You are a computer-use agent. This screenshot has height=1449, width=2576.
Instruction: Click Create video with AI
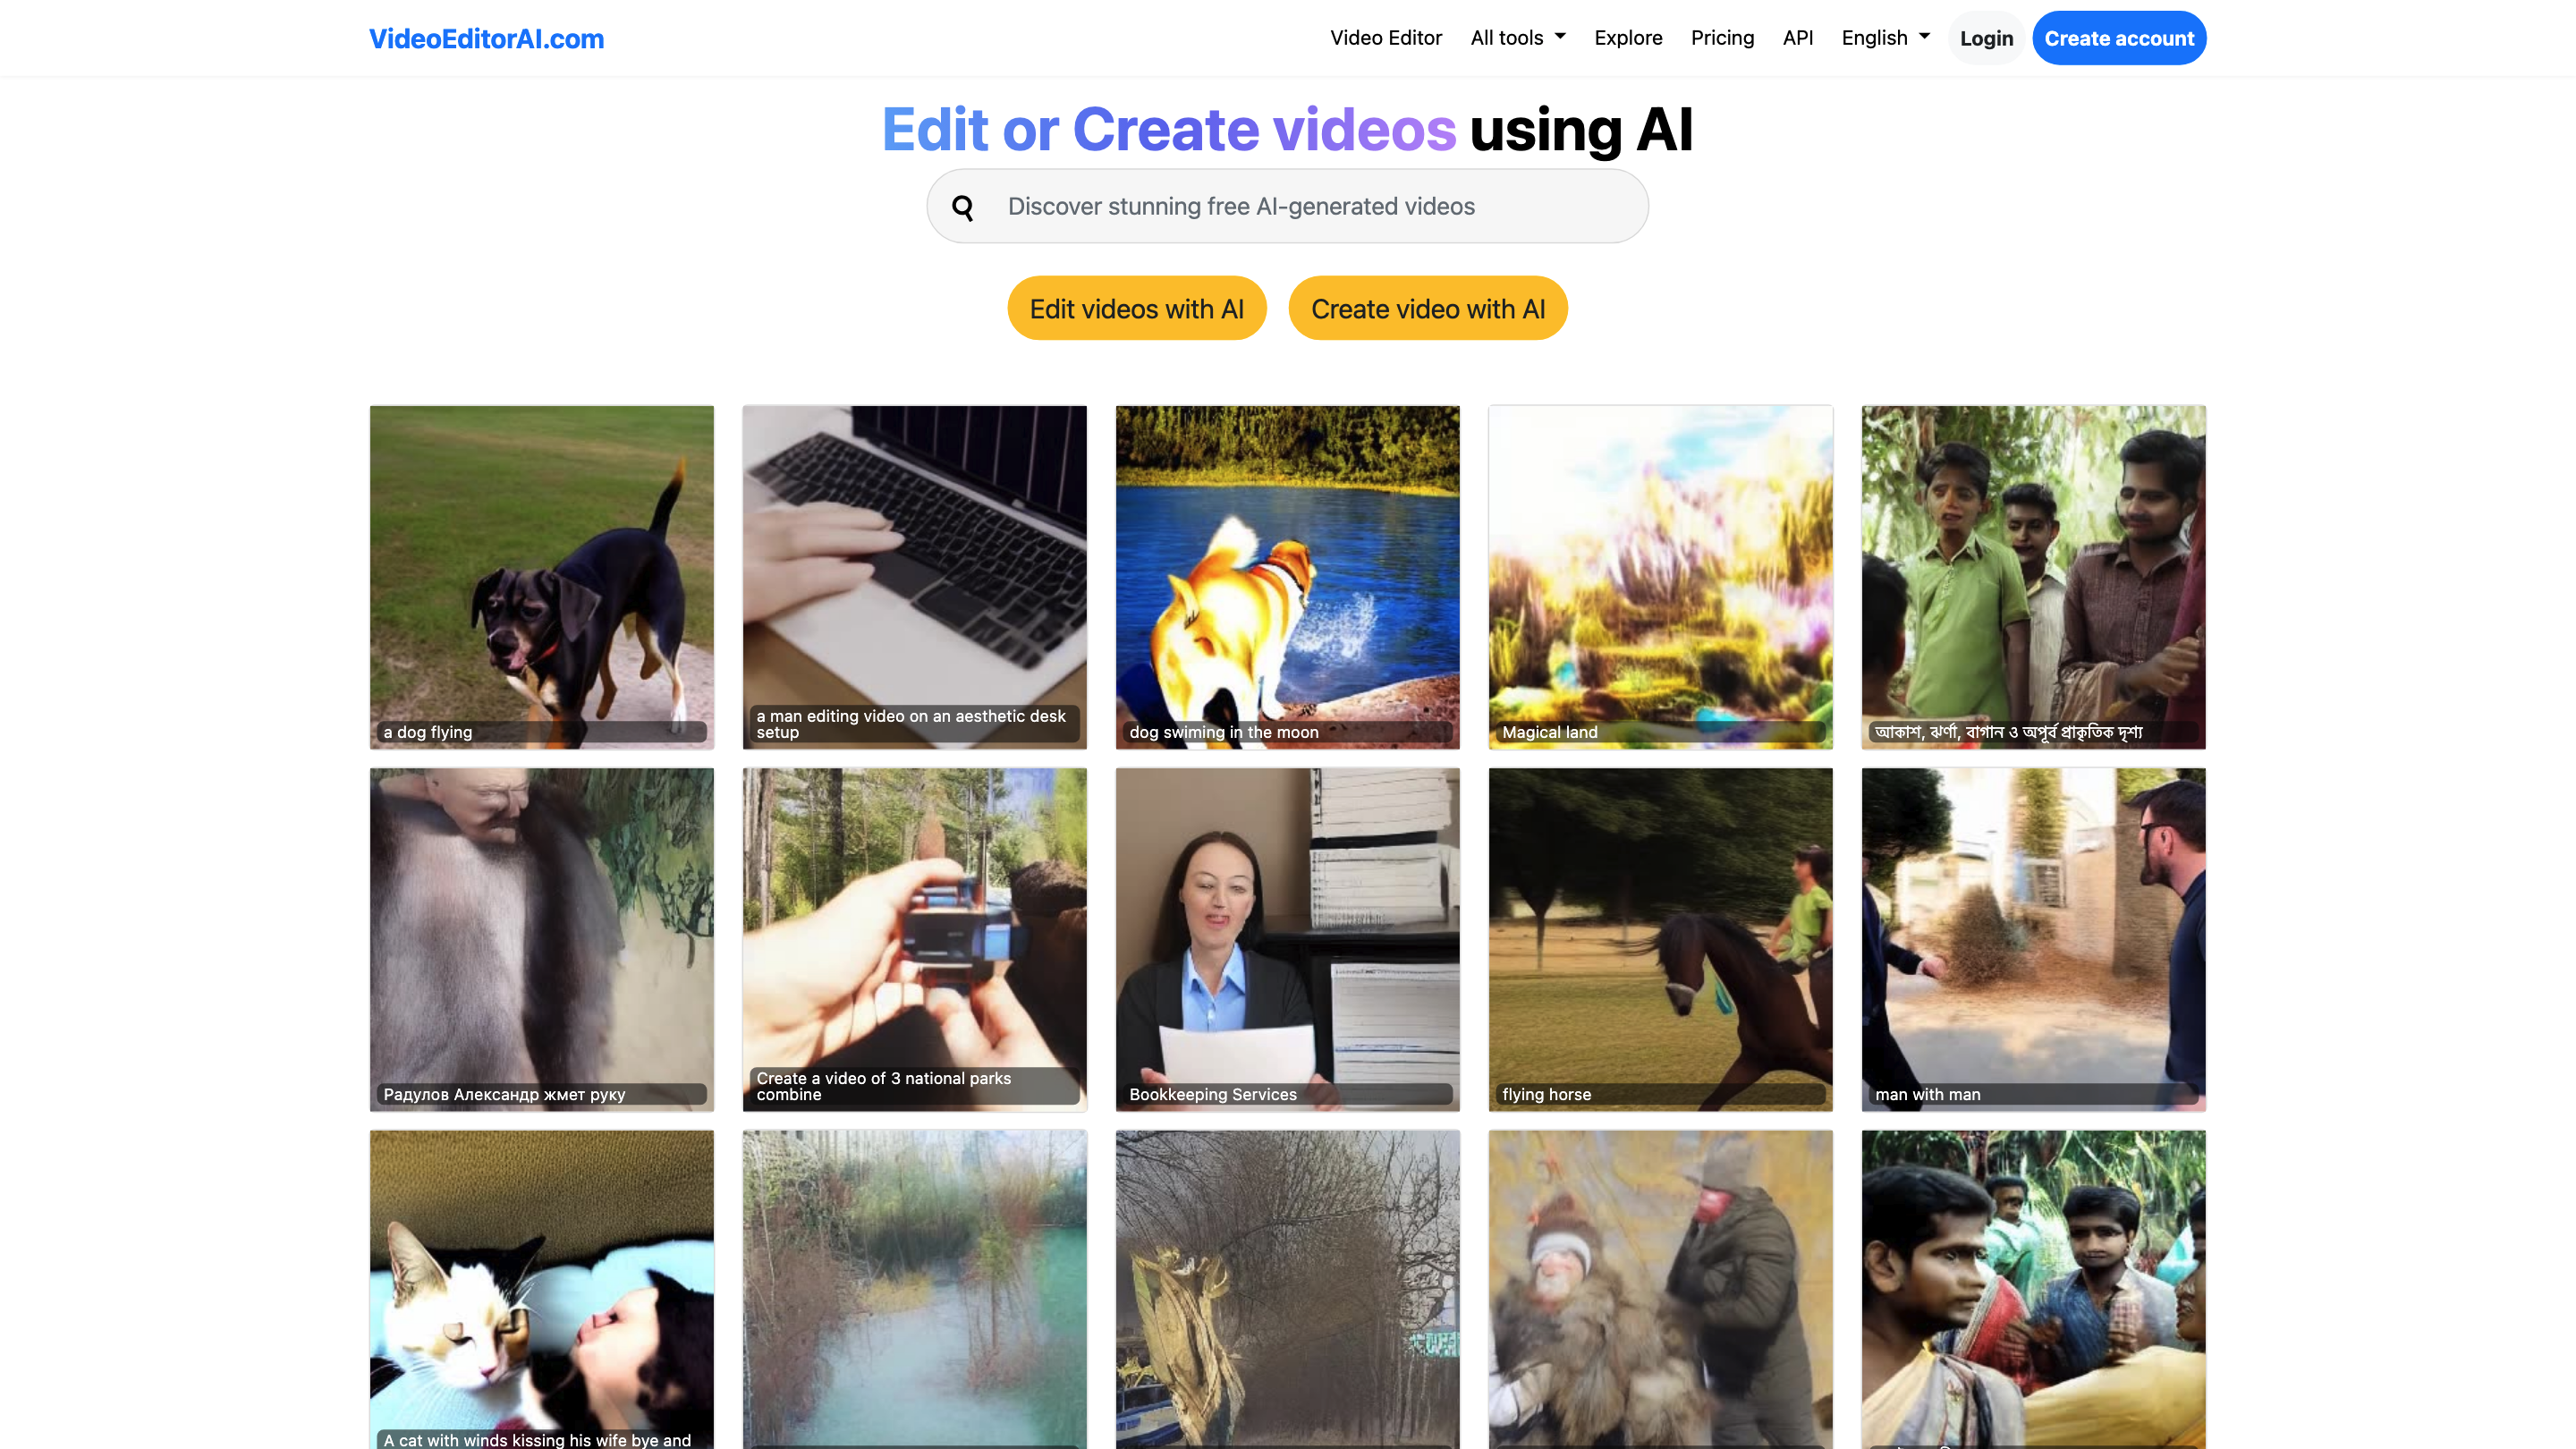pos(1427,308)
